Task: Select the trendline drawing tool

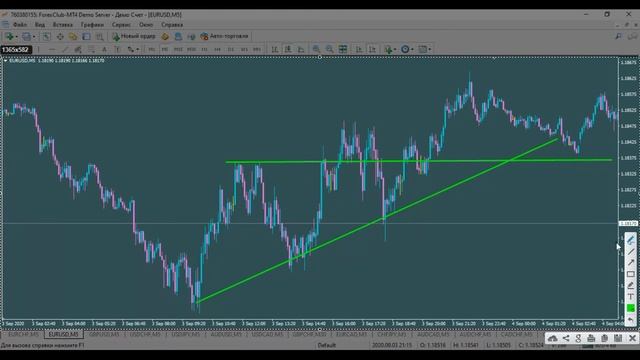Action: pos(65,49)
